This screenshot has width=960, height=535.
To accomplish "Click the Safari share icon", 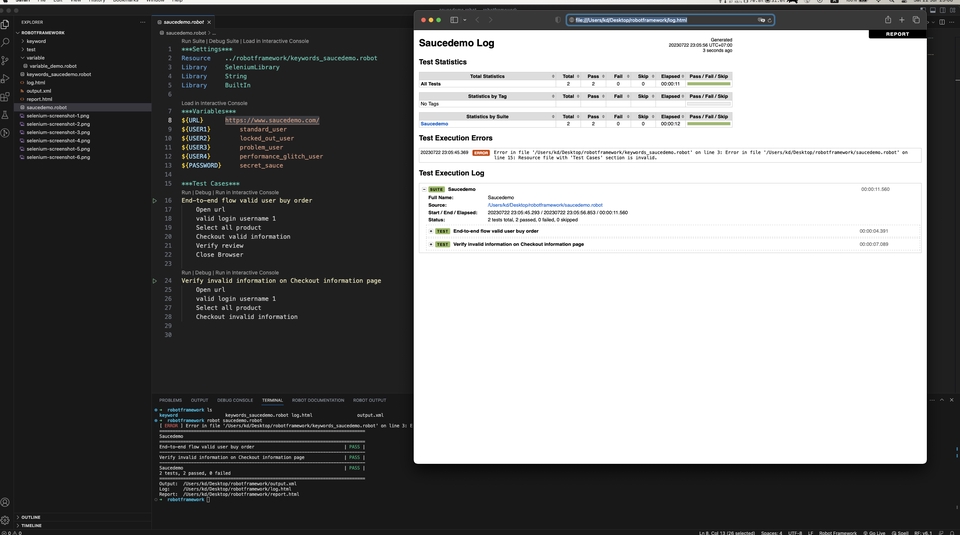I will (x=888, y=20).
